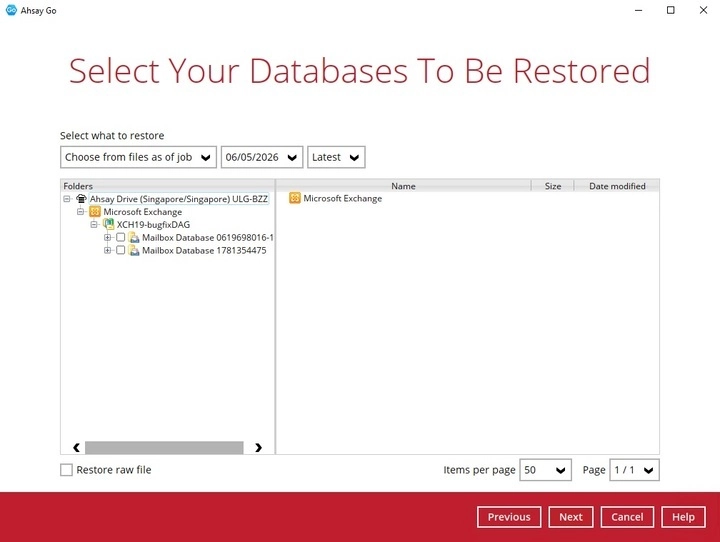Select Microsoft Exchange label in Folders tree
This screenshot has width=720, height=542.
pos(143,212)
